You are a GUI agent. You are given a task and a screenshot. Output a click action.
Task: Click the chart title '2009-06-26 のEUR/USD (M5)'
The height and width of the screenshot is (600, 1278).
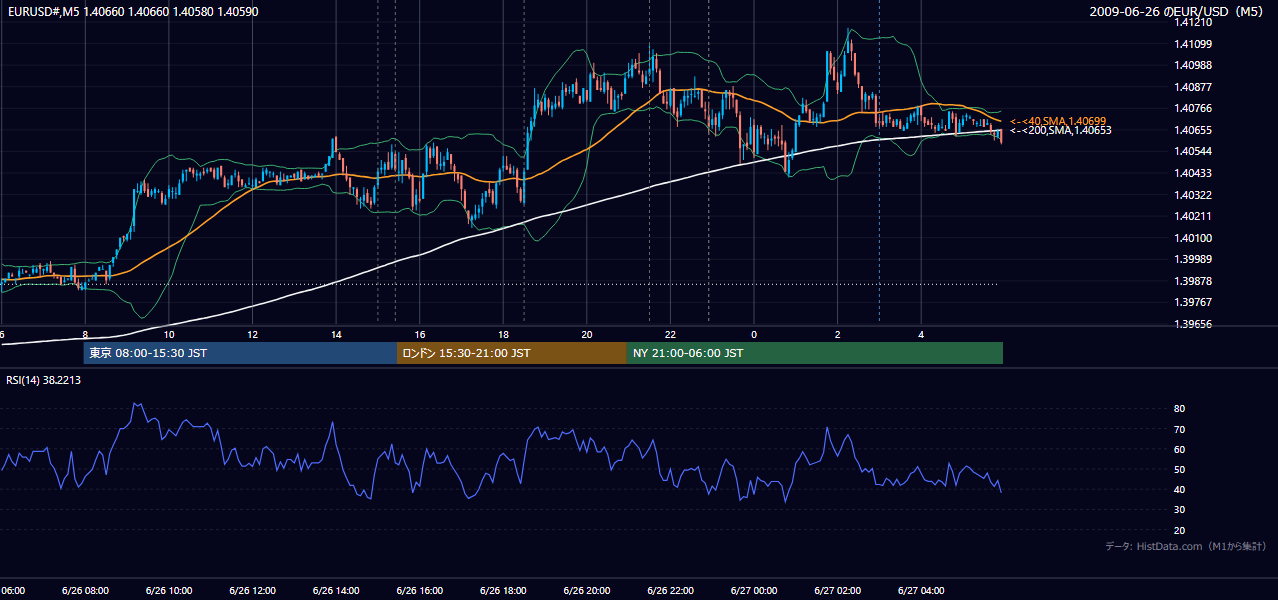pyautogui.click(x=1178, y=12)
